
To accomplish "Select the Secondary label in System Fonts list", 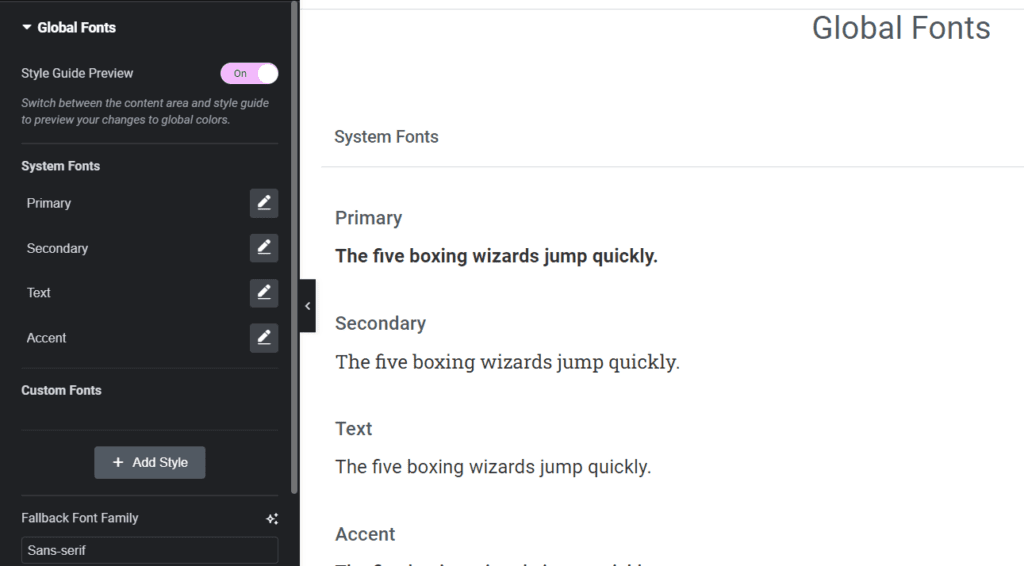I will [x=57, y=248].
